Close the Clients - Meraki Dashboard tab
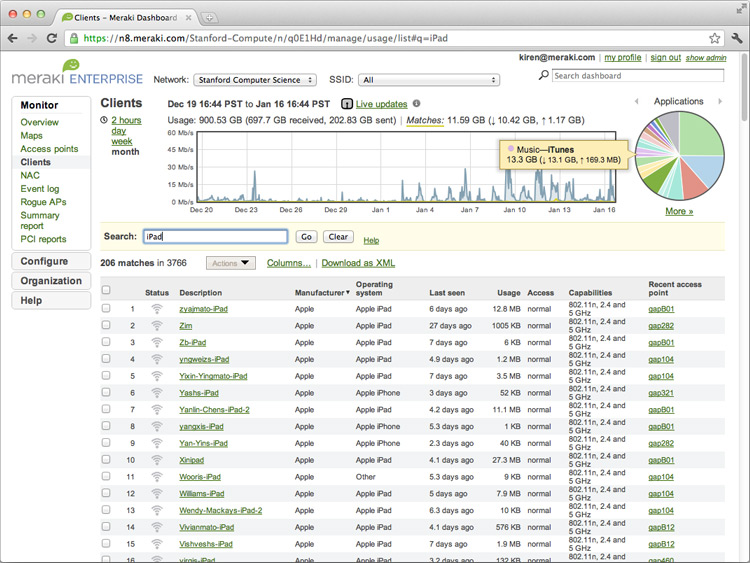750x563 pixels. [x=188, y=18]
